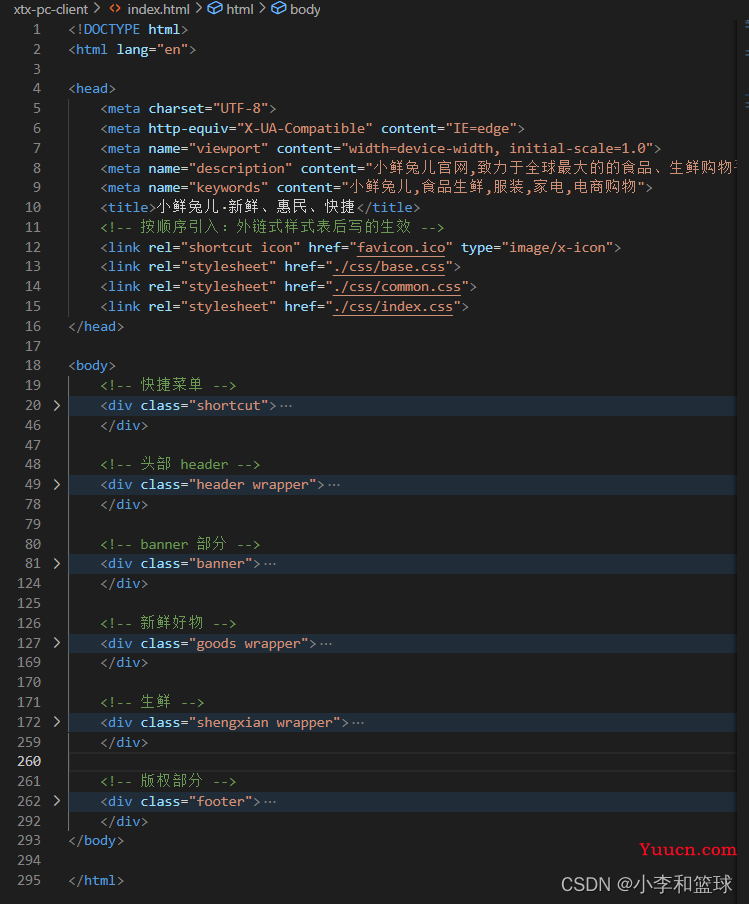Click line number 295 in the gutter
The width and height of the screenshot is (749, 904).
[29, 880]
